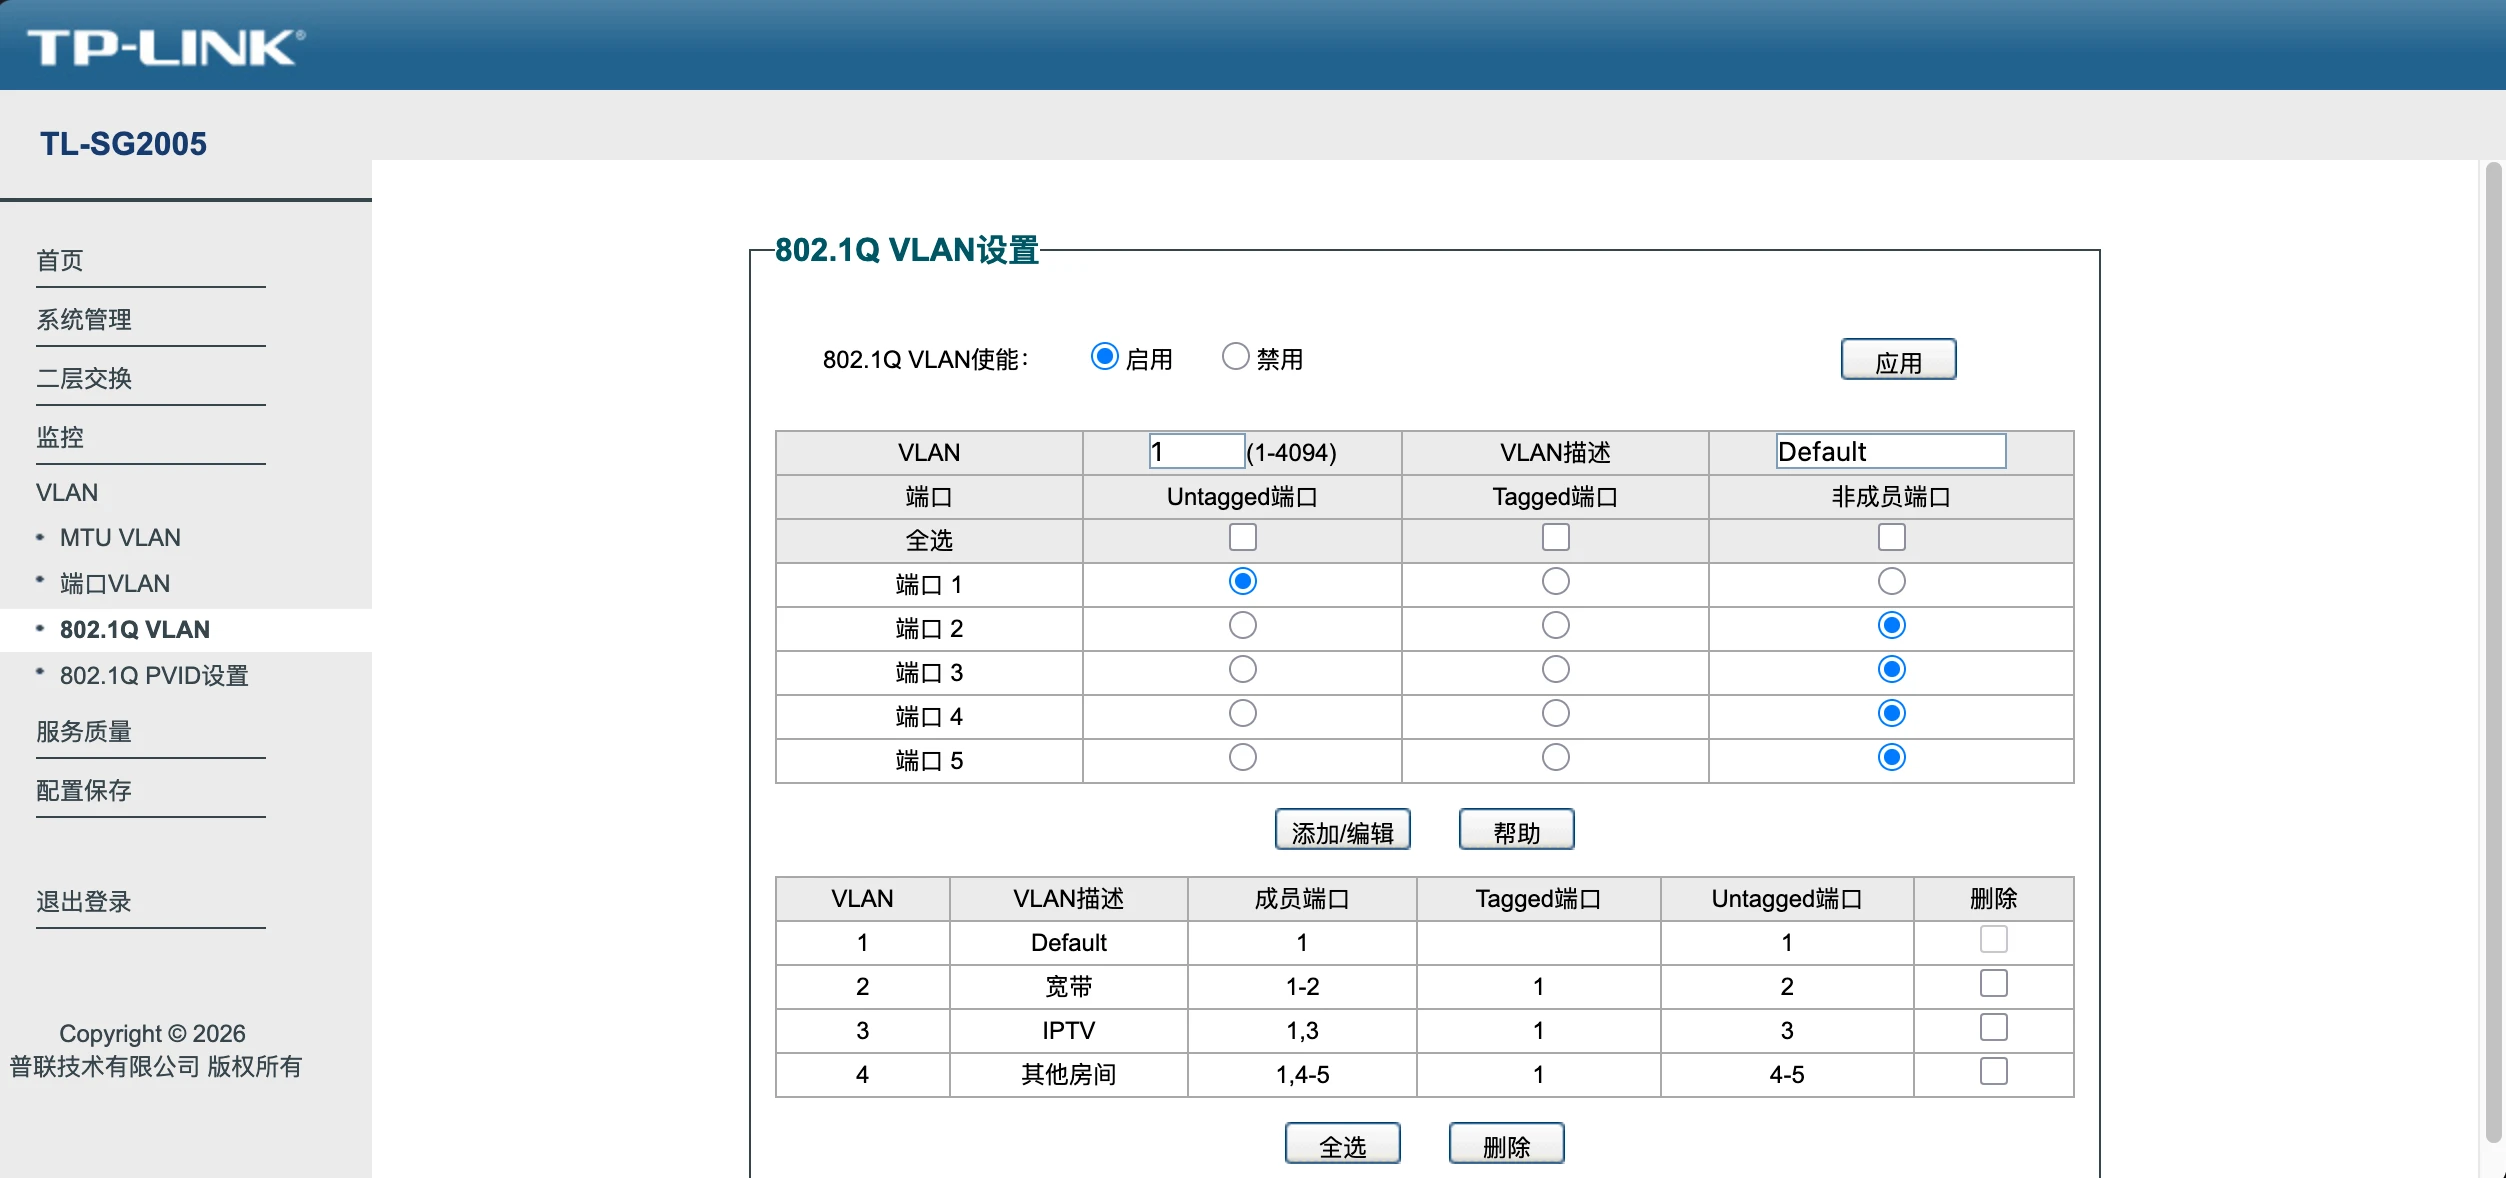Click member ports cell 1,4-5
Viewport: 2506px width, 1178px height.
pos(1302,1075)
